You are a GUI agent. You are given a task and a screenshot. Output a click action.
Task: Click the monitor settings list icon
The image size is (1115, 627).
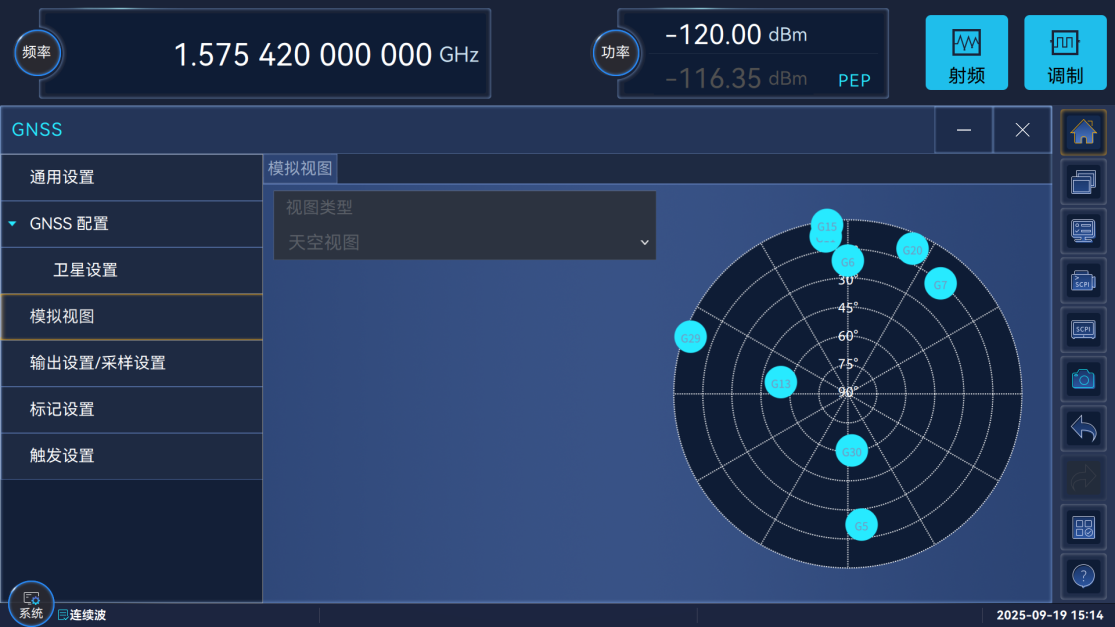point(1083,231)
